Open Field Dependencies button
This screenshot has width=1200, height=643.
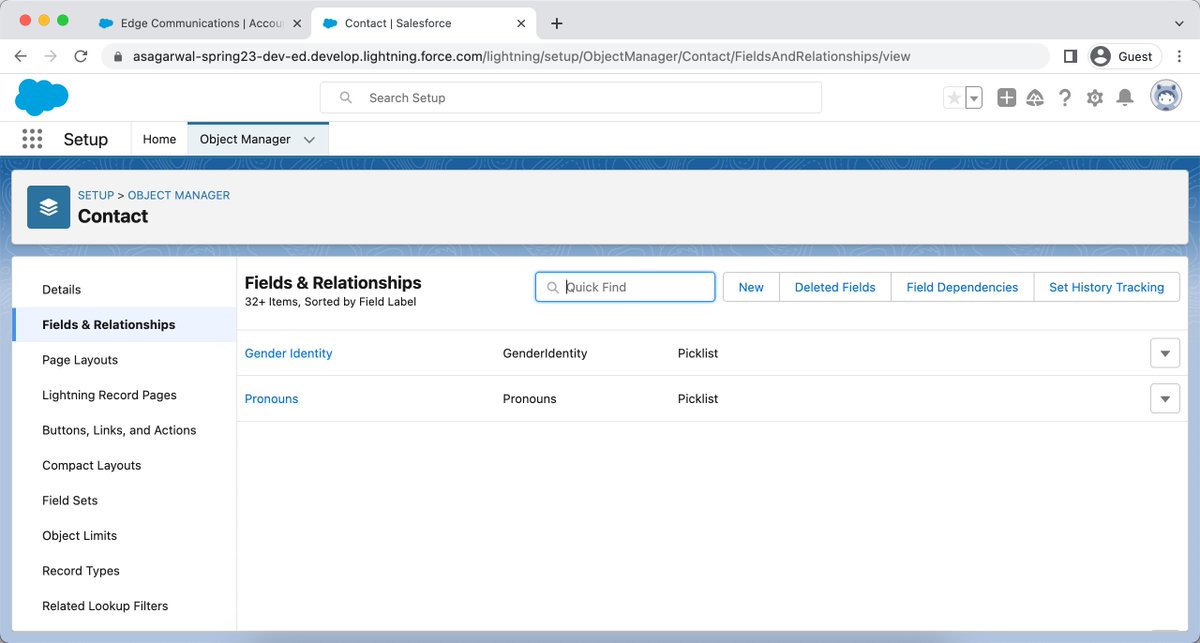(x=962, y=287)
